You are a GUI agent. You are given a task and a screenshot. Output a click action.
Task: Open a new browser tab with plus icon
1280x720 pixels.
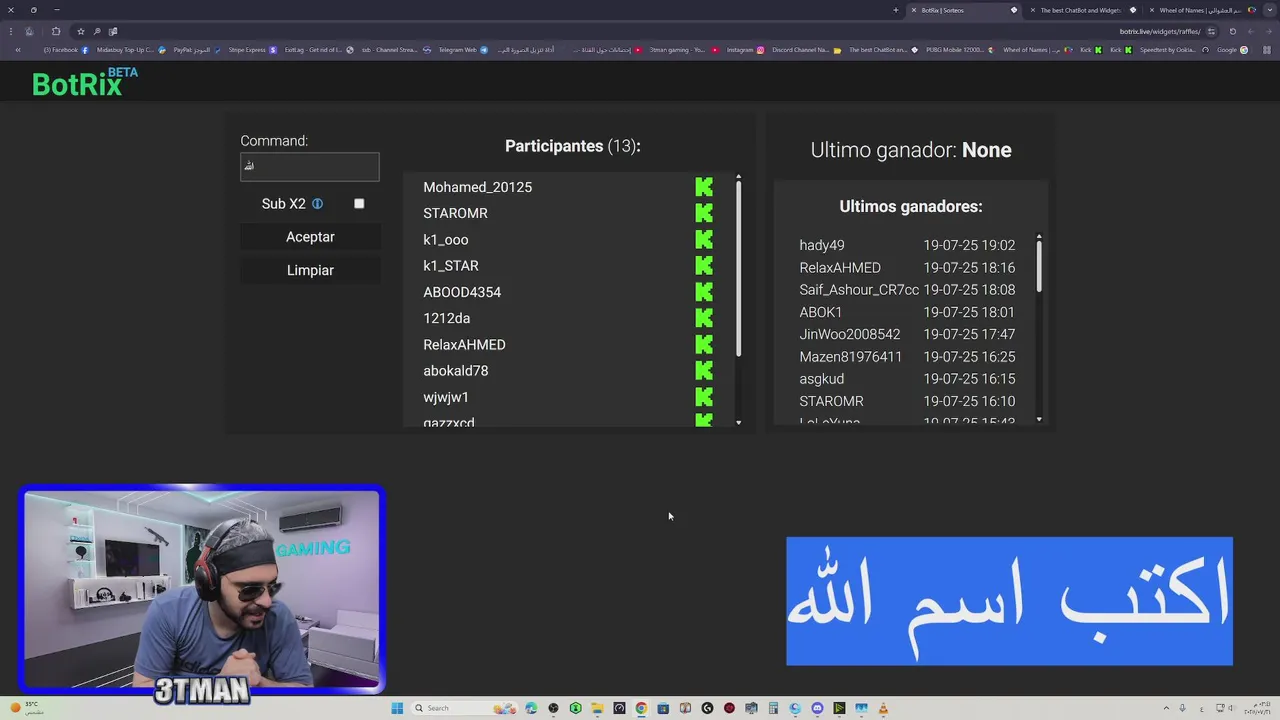point(896,10)
